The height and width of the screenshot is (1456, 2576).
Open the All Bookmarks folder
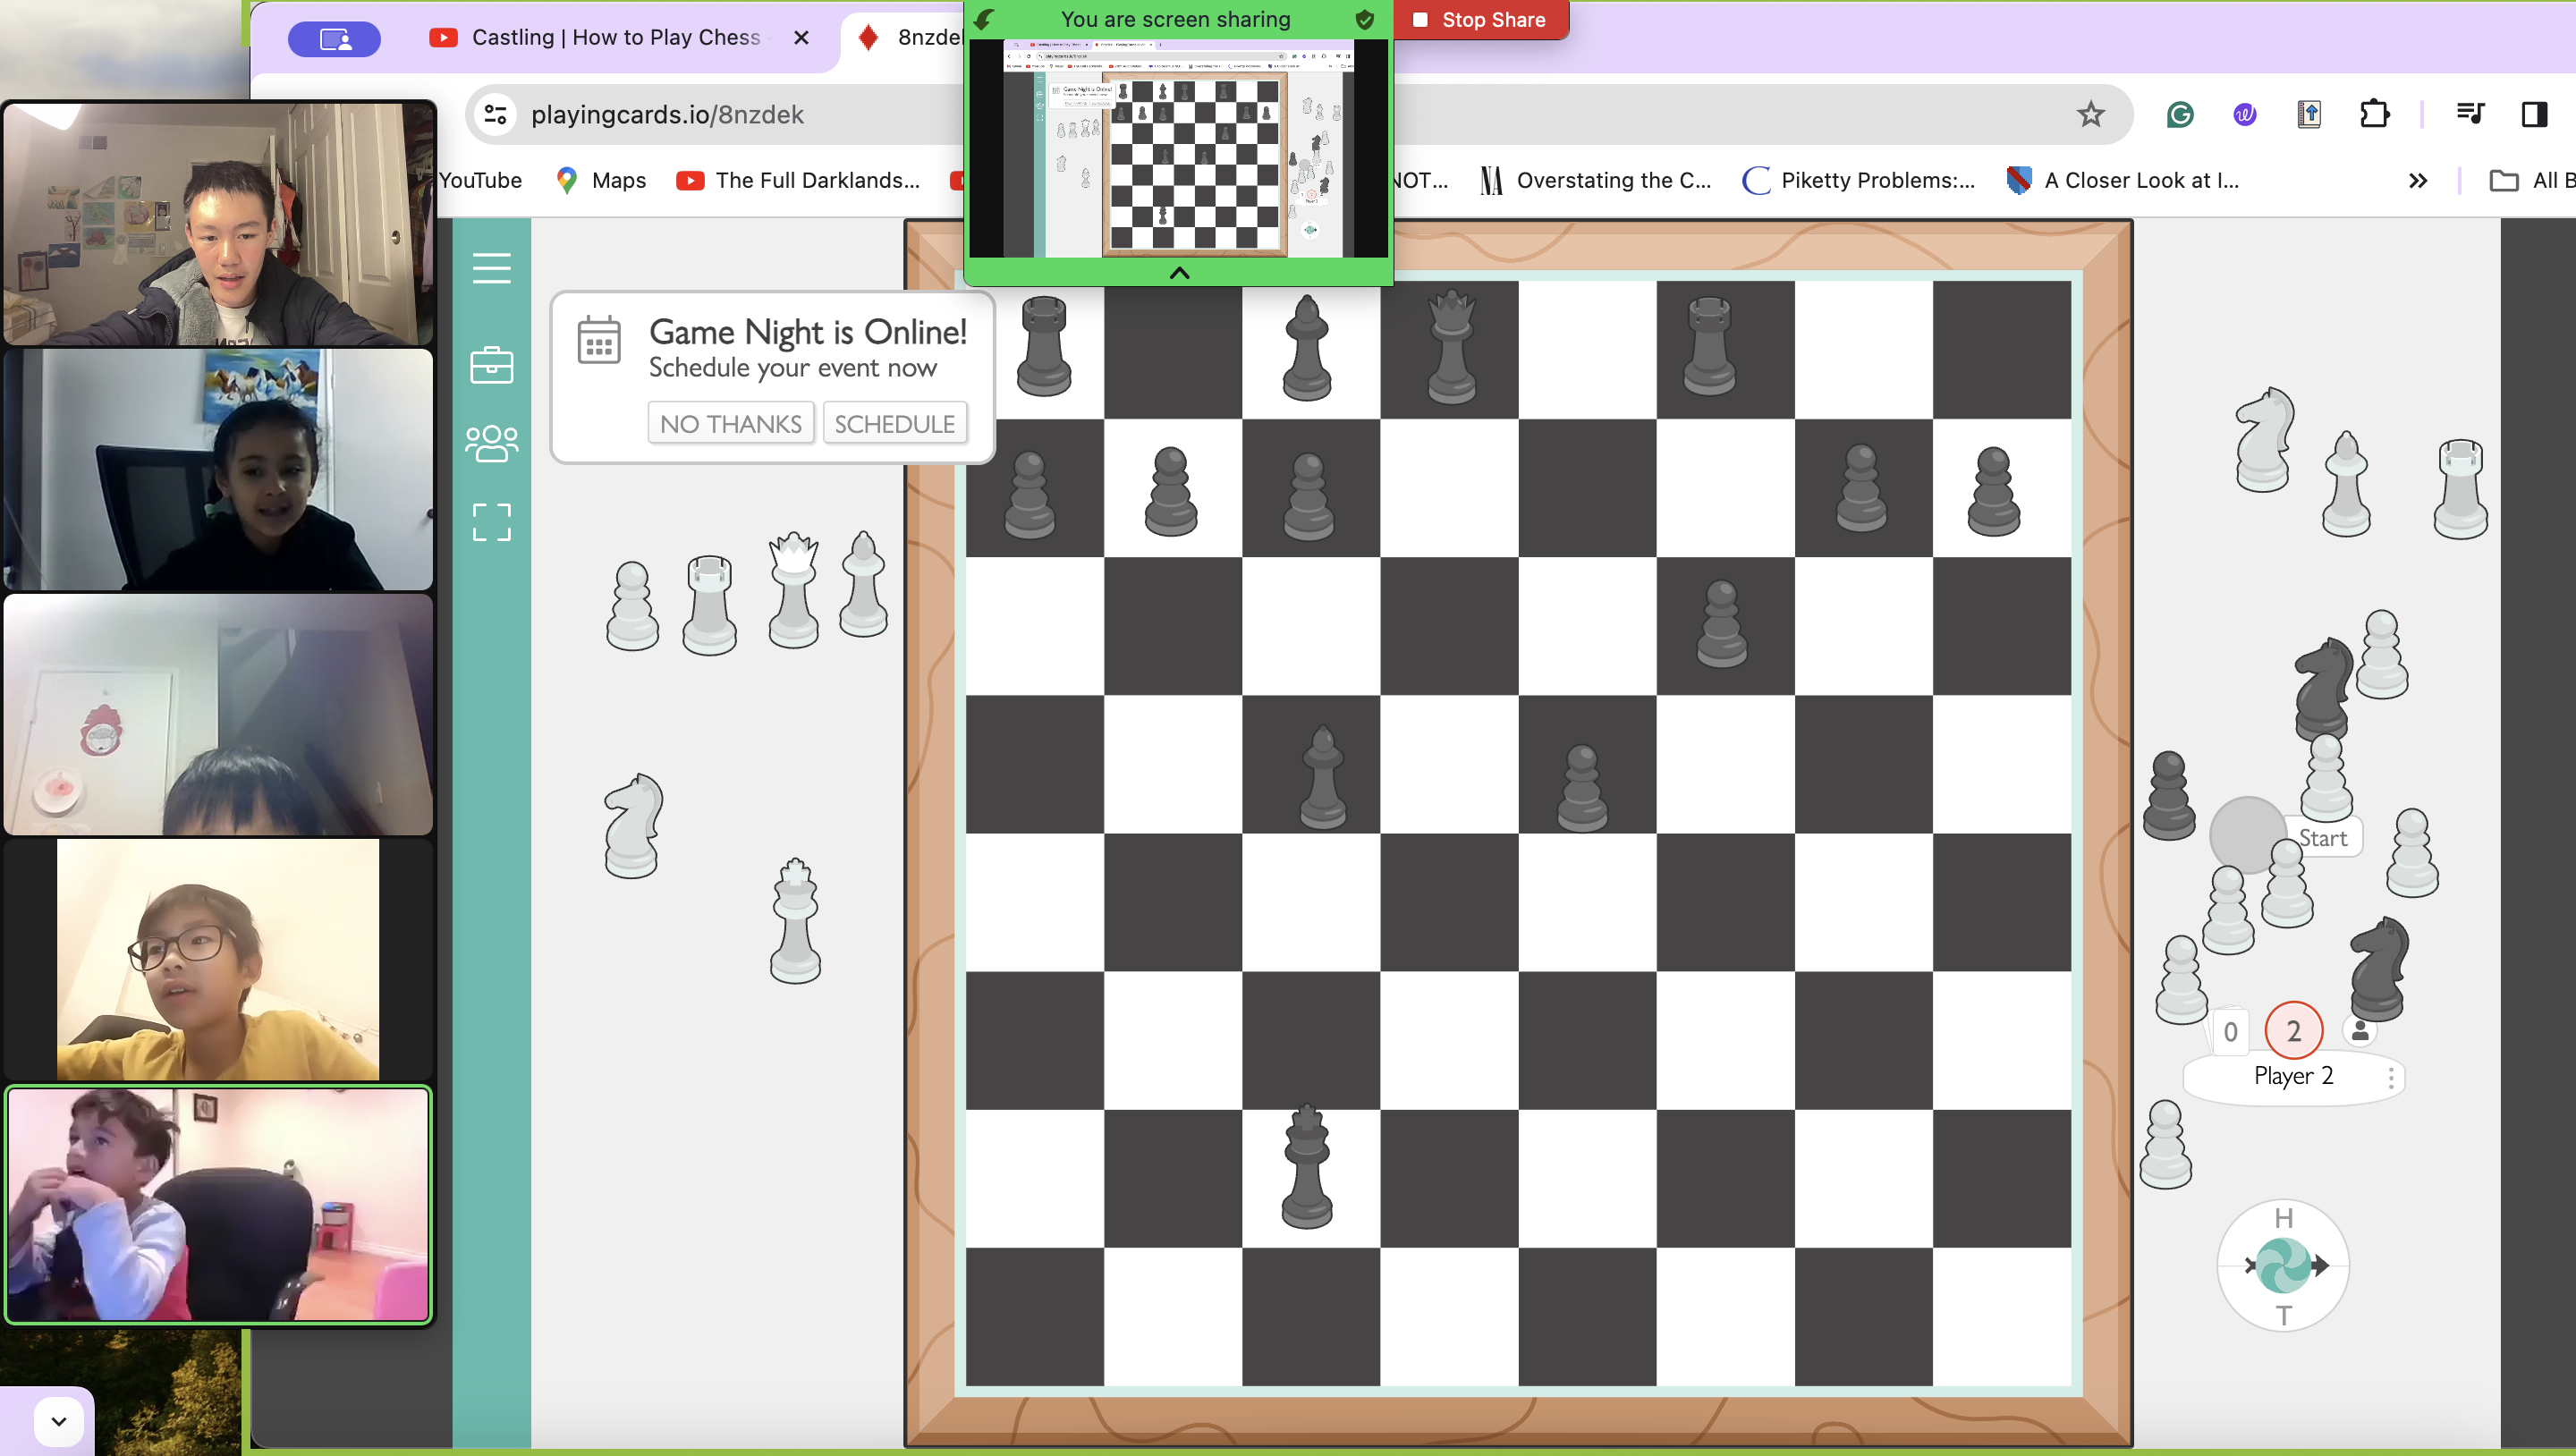click(2533, 181)
